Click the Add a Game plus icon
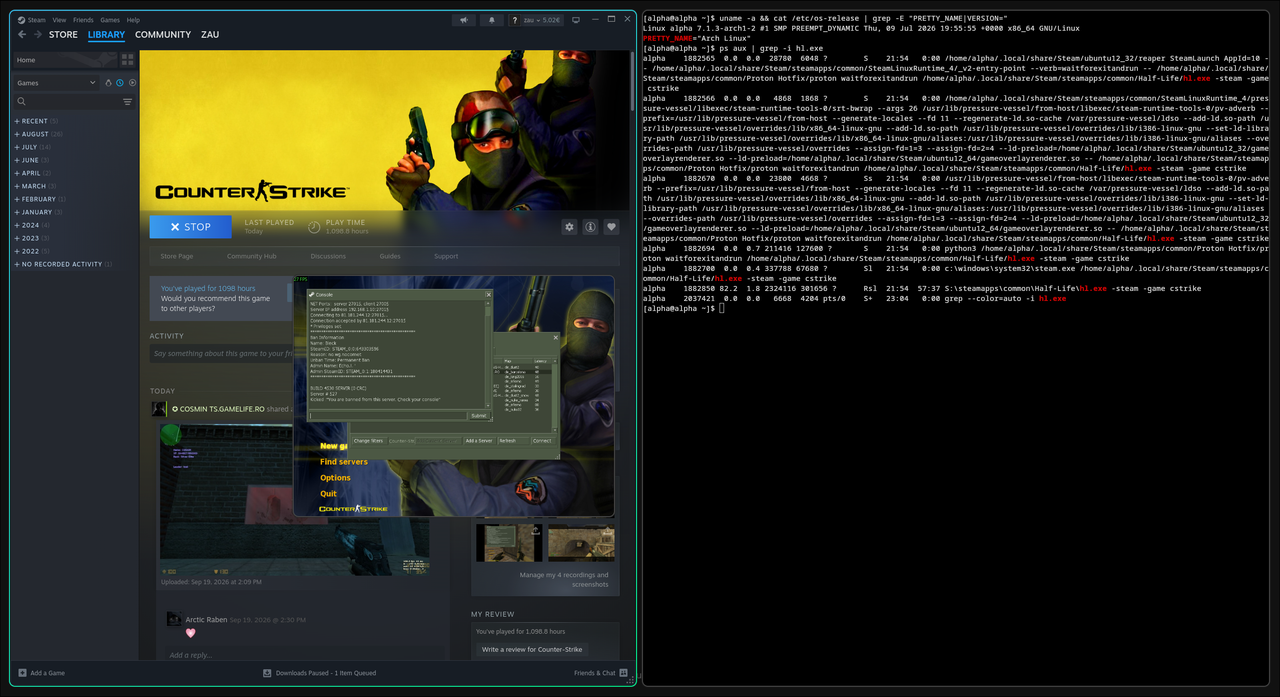1280x697 pixels. 22,673
